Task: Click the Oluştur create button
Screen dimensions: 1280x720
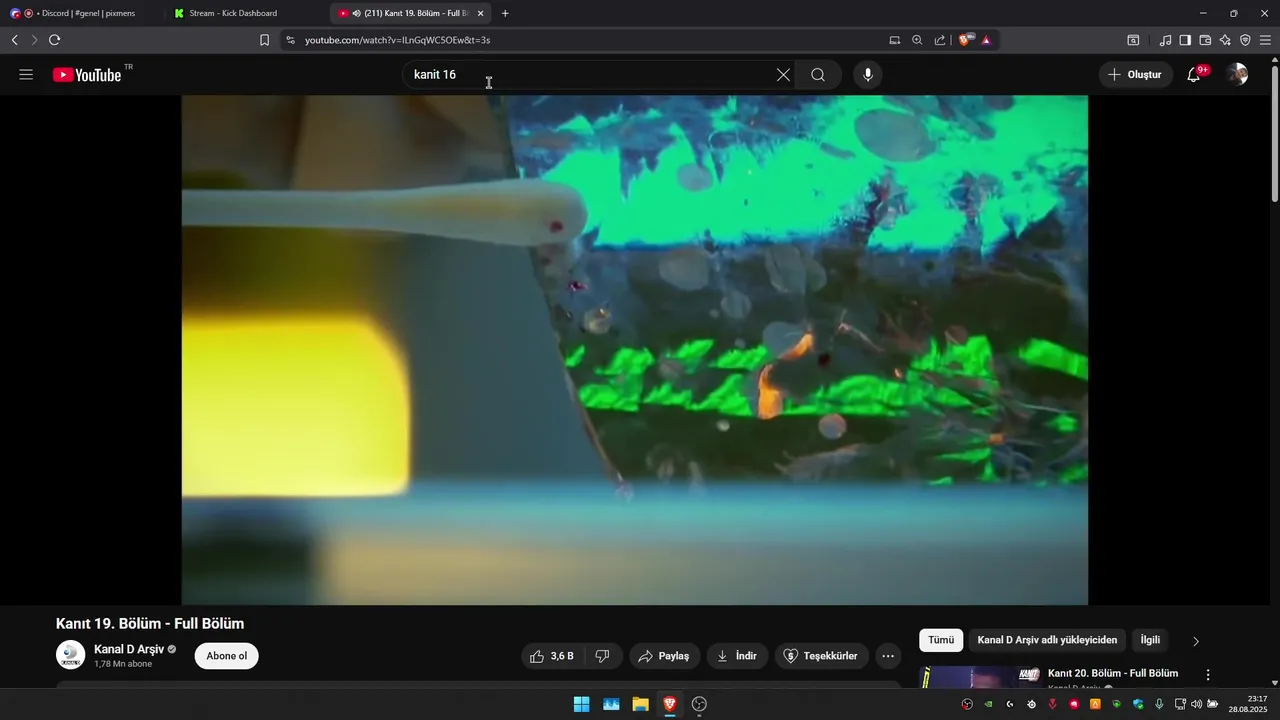Action: (1136, 75)
